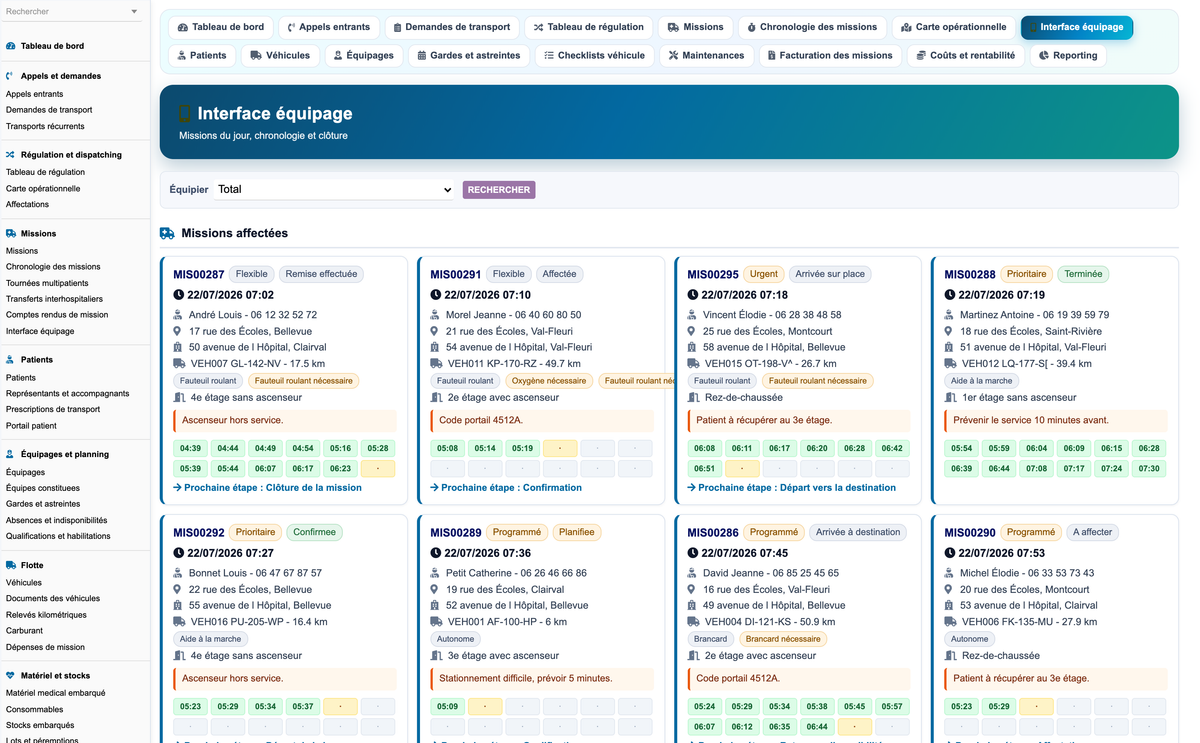The height and width of the screenshot is (743, 1200).
Task: Switch to Tableau de régulation tab
Action: (x=589, y=27)
